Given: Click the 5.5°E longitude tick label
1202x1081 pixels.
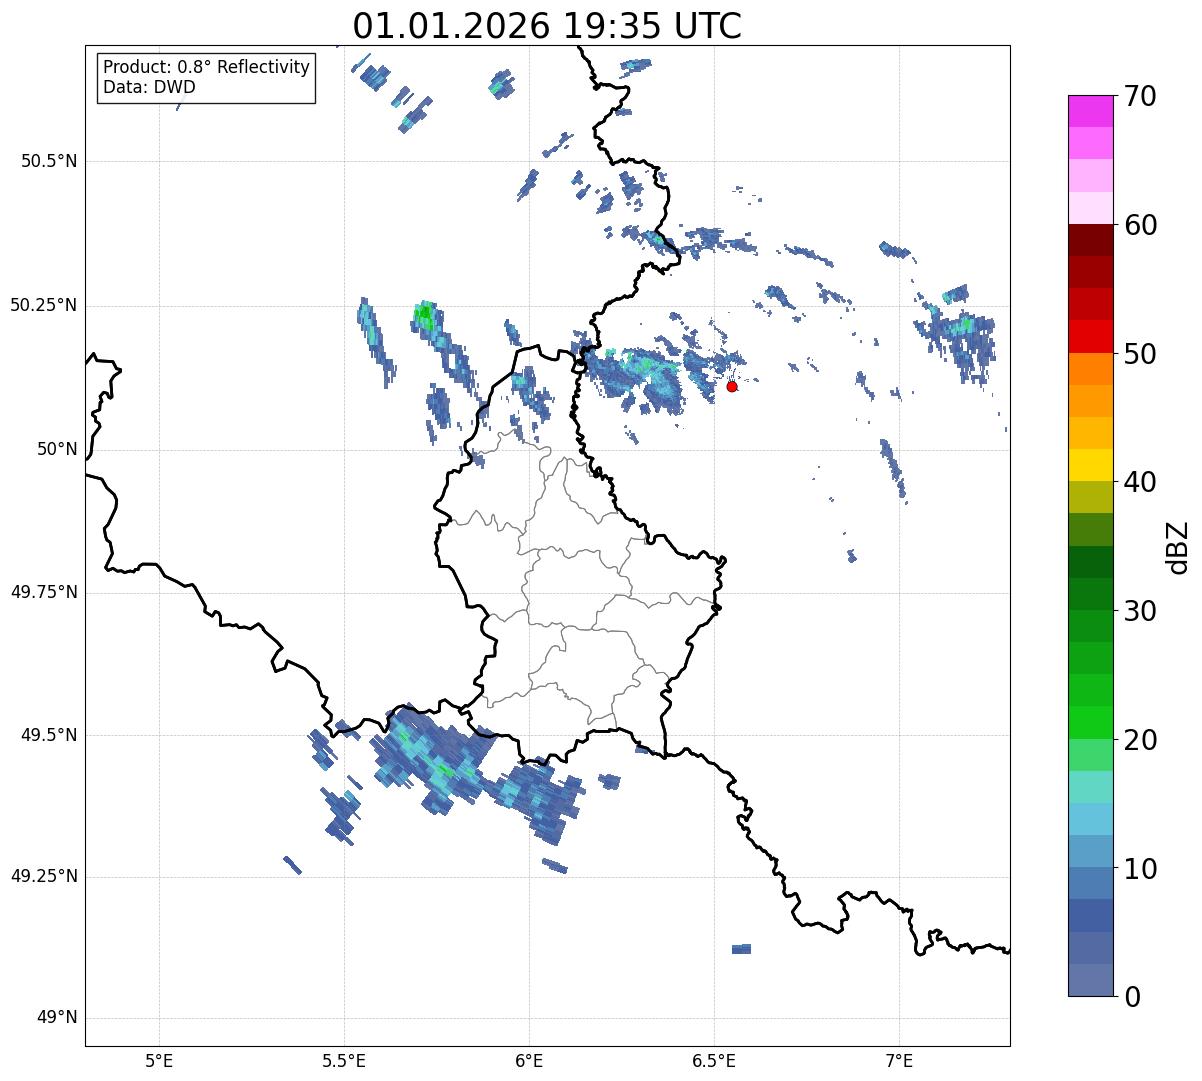Looking at the screenshot, I should point(344,1060).
